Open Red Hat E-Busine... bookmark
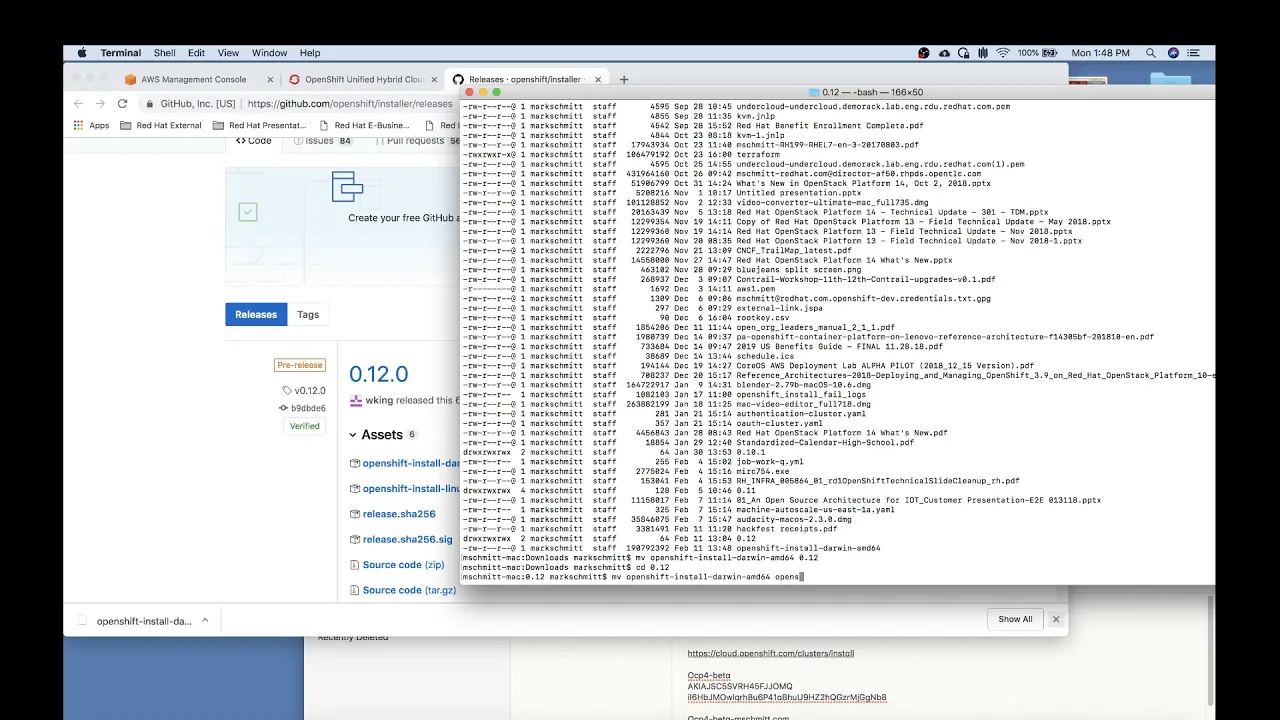Screen dimensions: 1280x720 [364, 126]
